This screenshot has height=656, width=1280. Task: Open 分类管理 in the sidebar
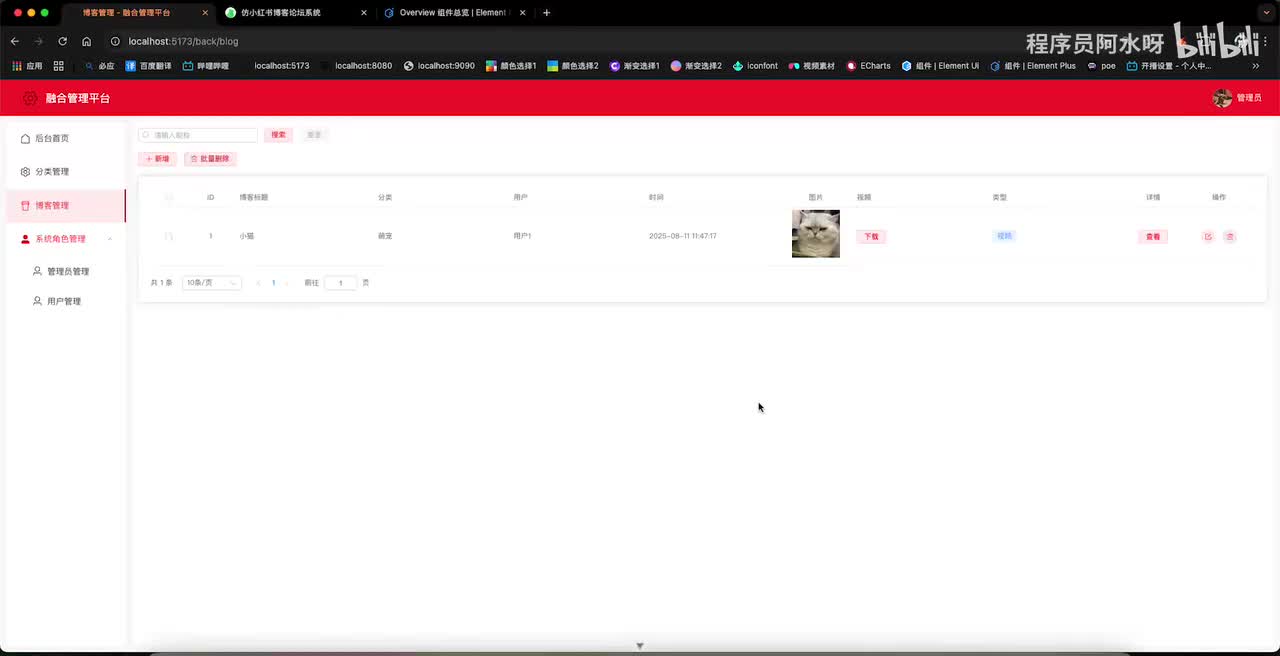(x=65, y=172)
